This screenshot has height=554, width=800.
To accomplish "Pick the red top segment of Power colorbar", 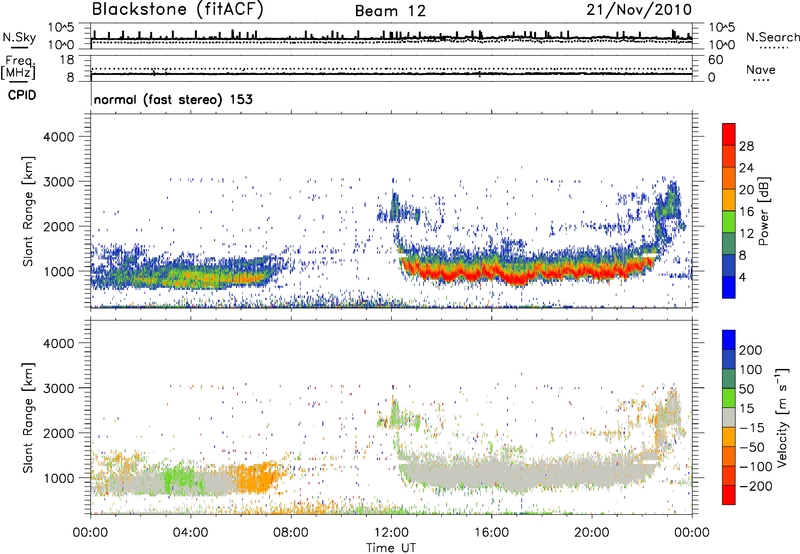I will pyautogui.click(x=729, y=134).
